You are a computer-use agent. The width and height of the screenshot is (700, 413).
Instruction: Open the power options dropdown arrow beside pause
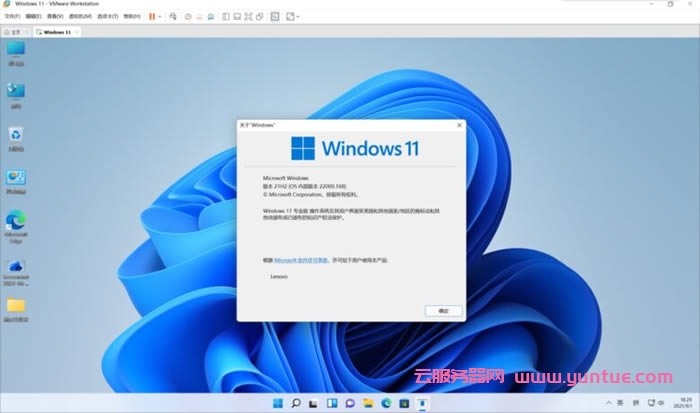tap(161, 16)
